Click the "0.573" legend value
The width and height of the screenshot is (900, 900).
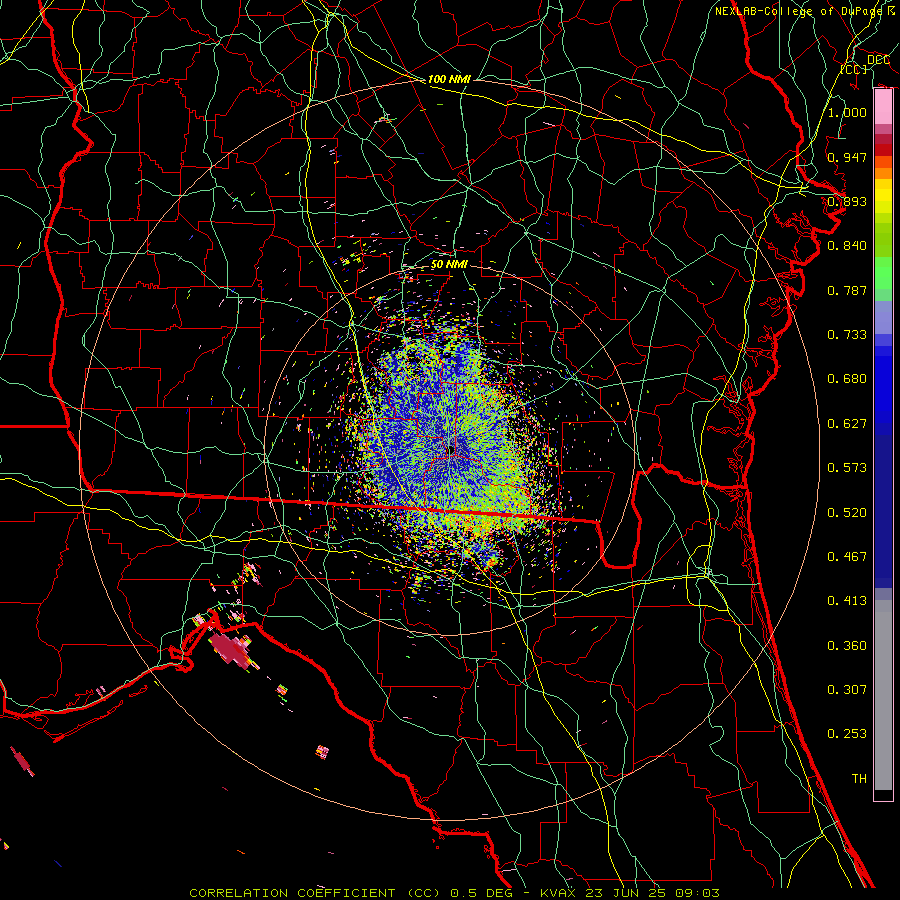(x=847, y=468)
